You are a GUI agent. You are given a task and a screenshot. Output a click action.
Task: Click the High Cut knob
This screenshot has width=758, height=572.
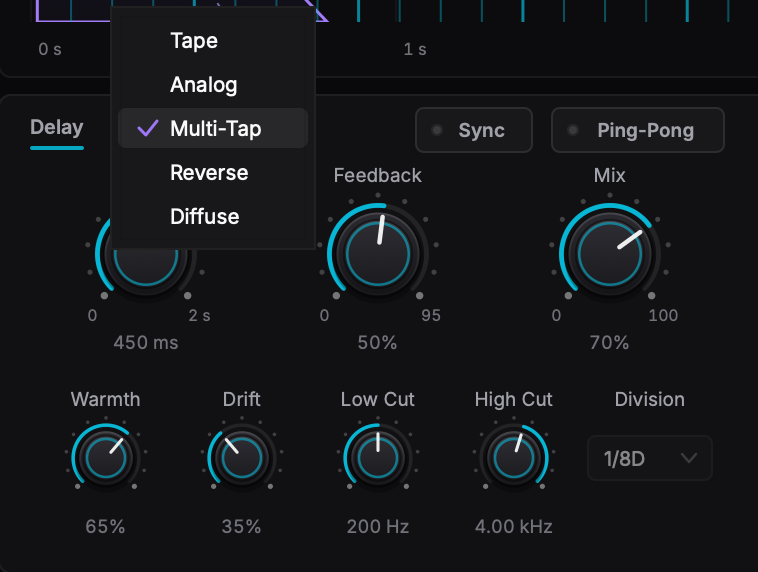(514, 458)
